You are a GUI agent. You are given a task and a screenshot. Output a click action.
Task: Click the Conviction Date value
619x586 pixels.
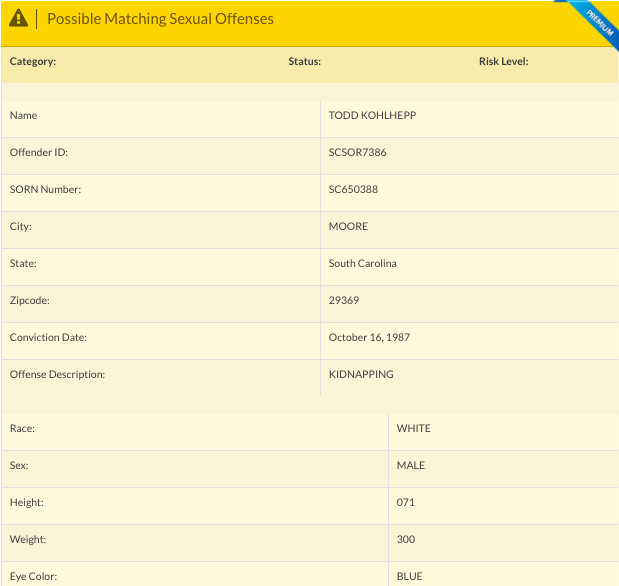(369, 337)
